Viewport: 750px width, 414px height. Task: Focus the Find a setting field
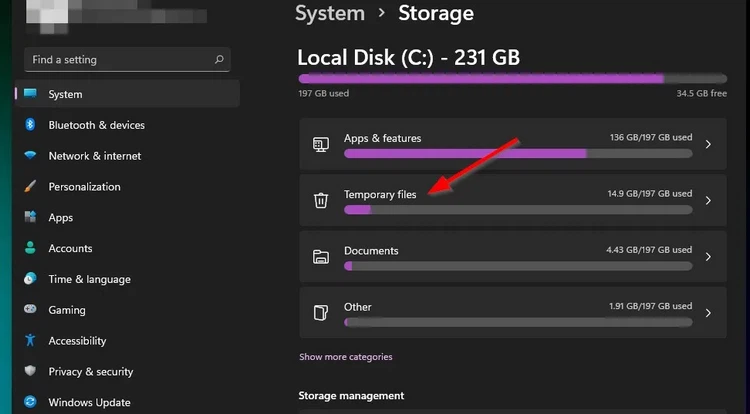(115, 60)
